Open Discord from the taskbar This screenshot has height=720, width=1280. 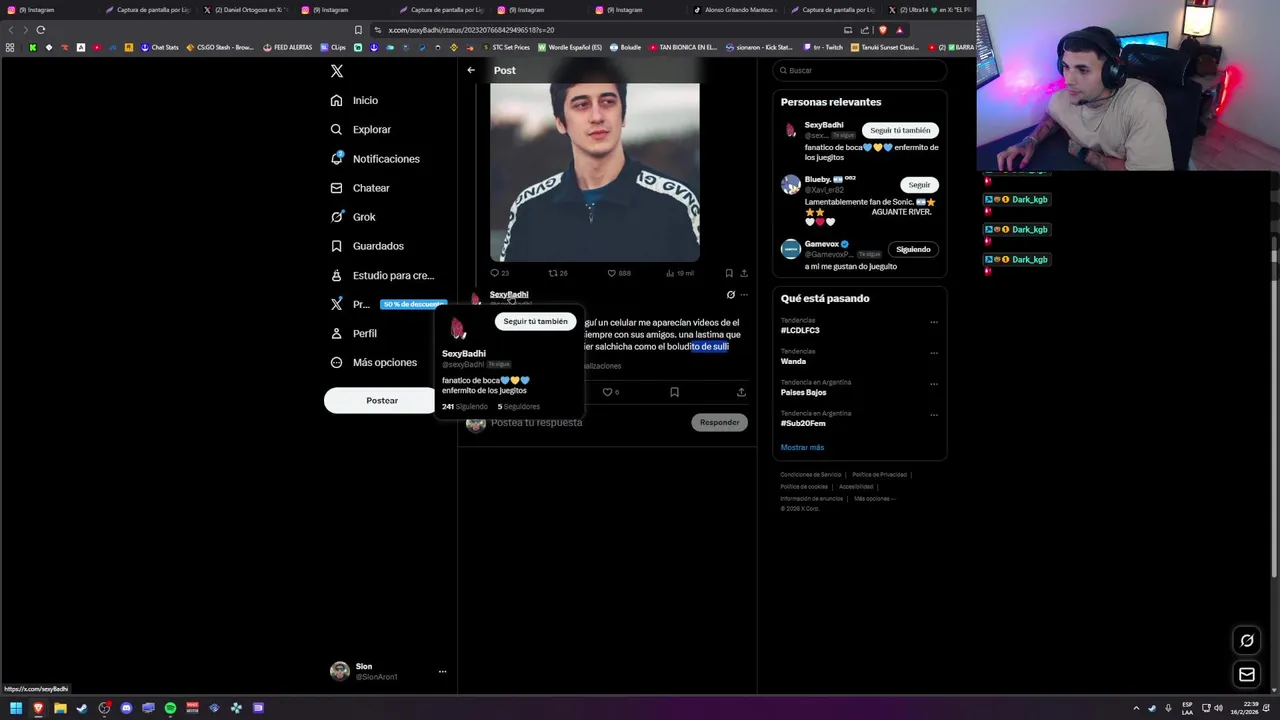pos(126,708)
